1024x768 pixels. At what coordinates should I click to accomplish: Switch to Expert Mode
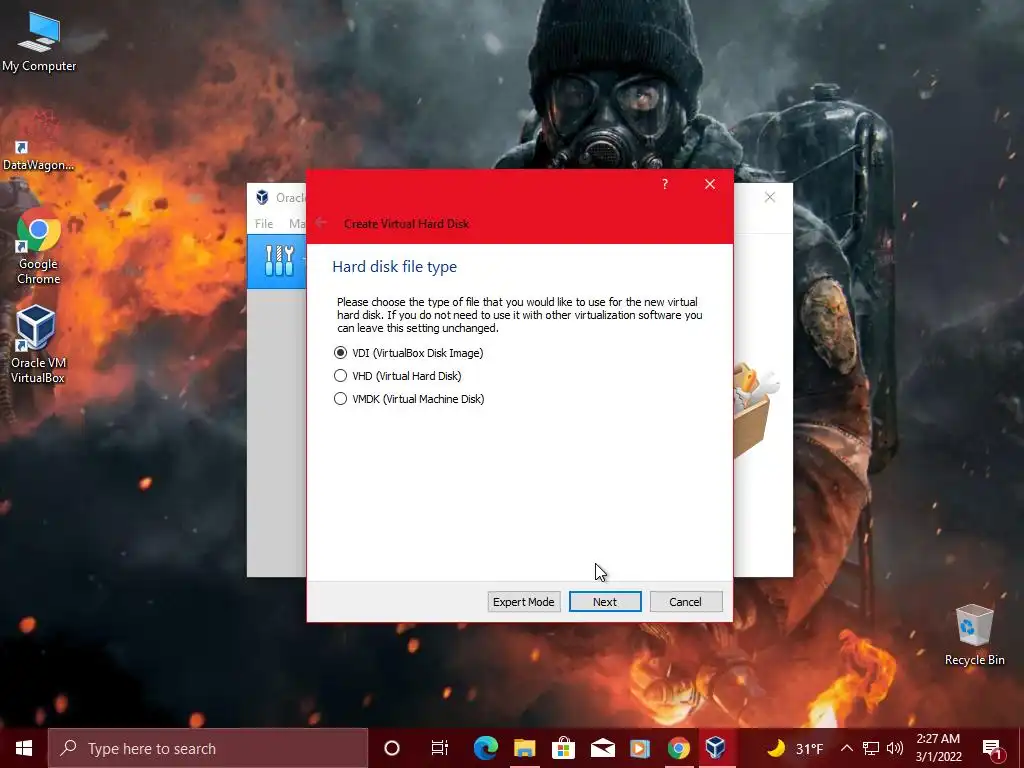pos(524,601)
